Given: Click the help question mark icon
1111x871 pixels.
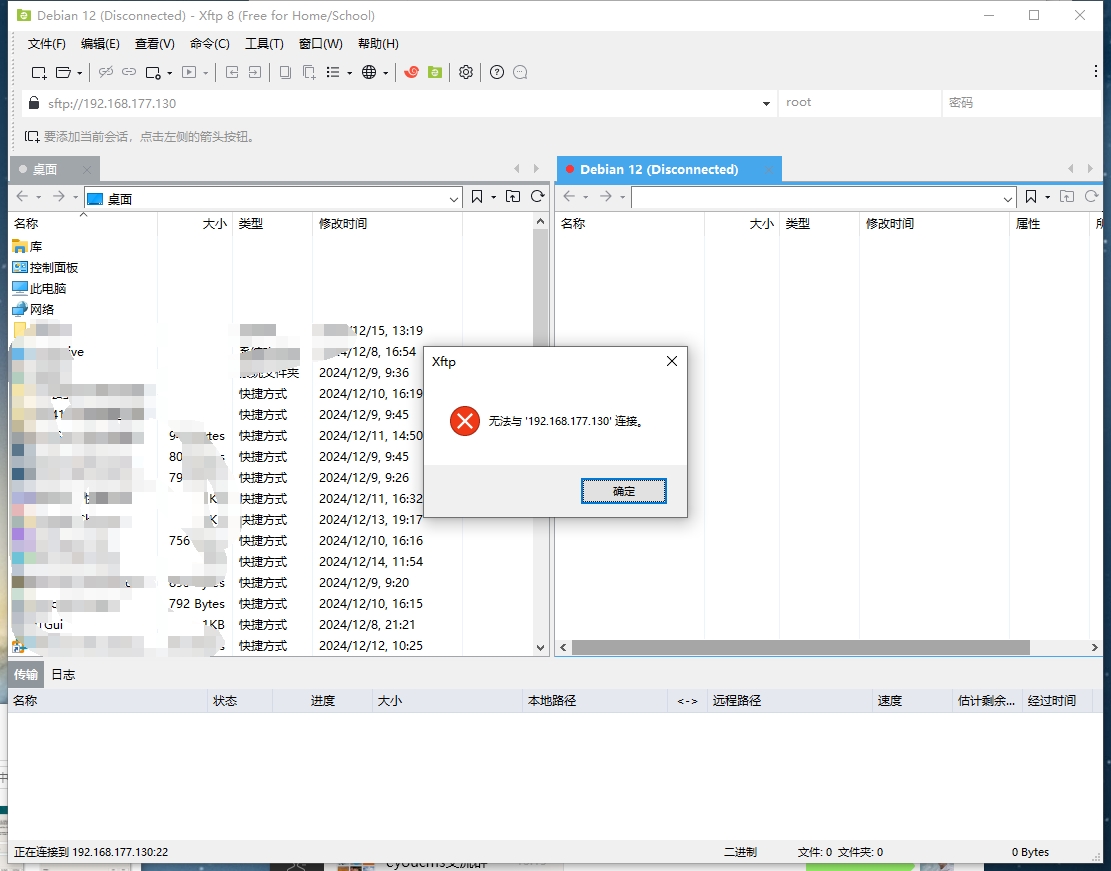Looking at the screenshot, I should click(x=497, y=72).
